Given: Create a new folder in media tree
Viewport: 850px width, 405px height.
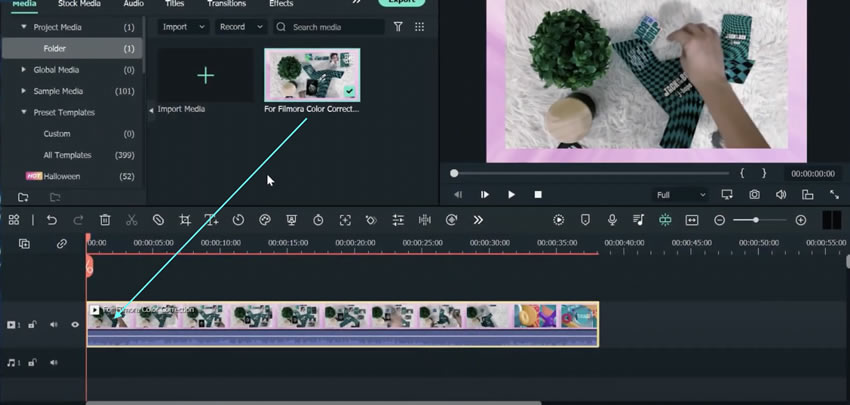Looking at the screenshot, I should pyautogui.click(x=23, y=197).
